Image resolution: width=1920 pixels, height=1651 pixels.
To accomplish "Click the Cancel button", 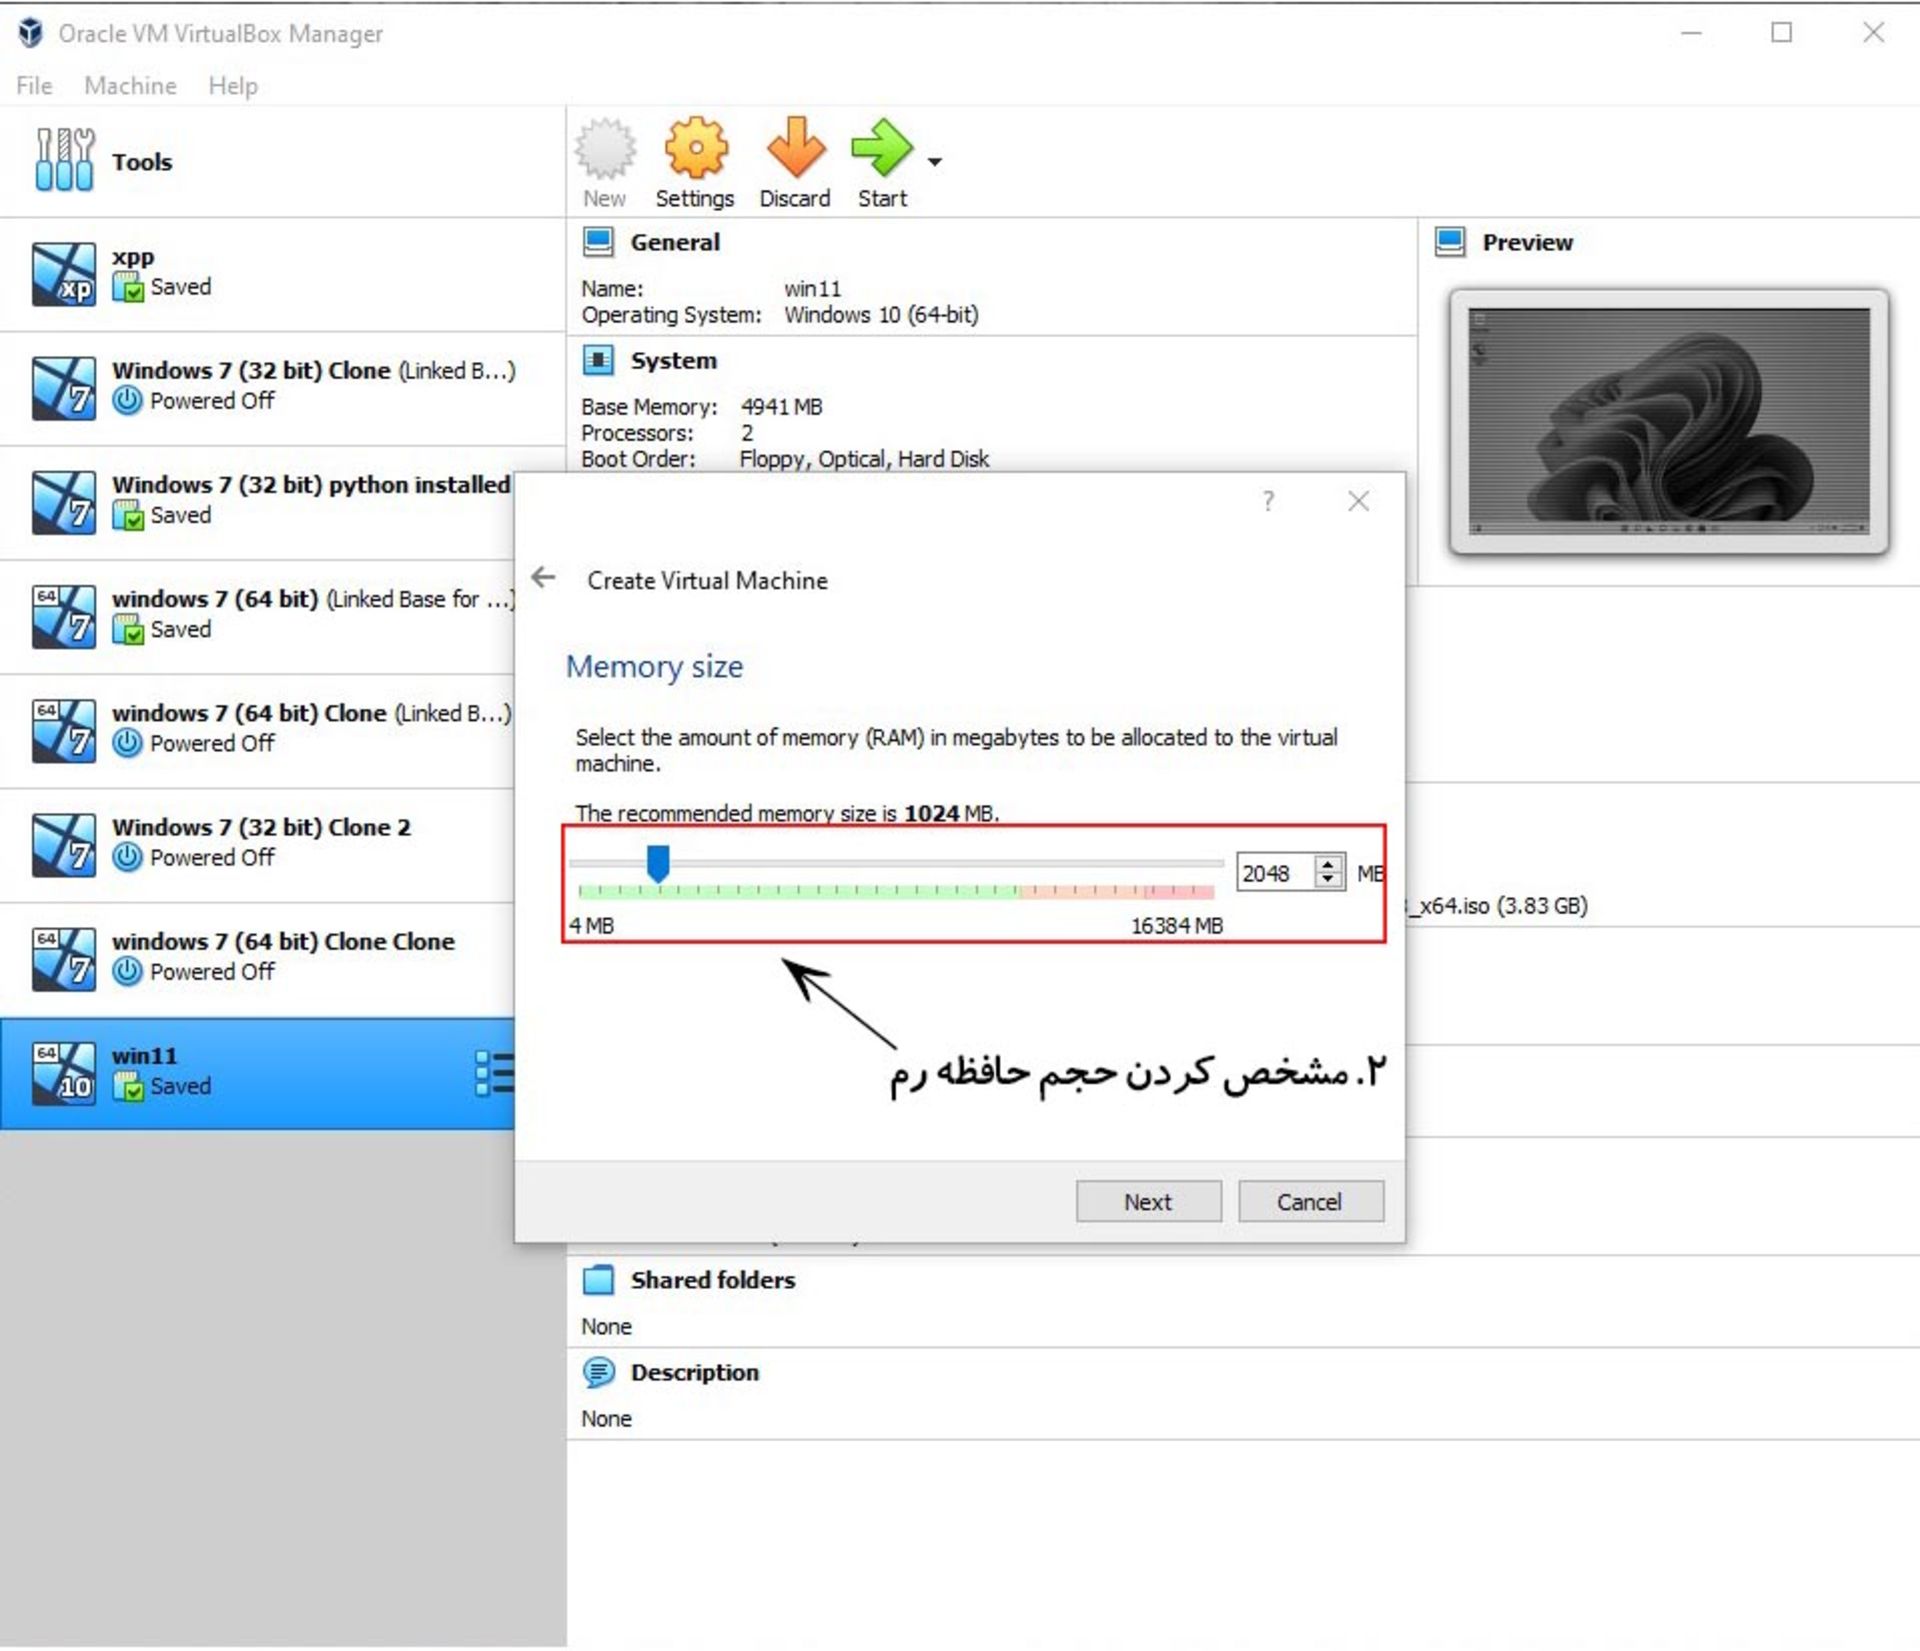I will (x=1310, y=1202).
